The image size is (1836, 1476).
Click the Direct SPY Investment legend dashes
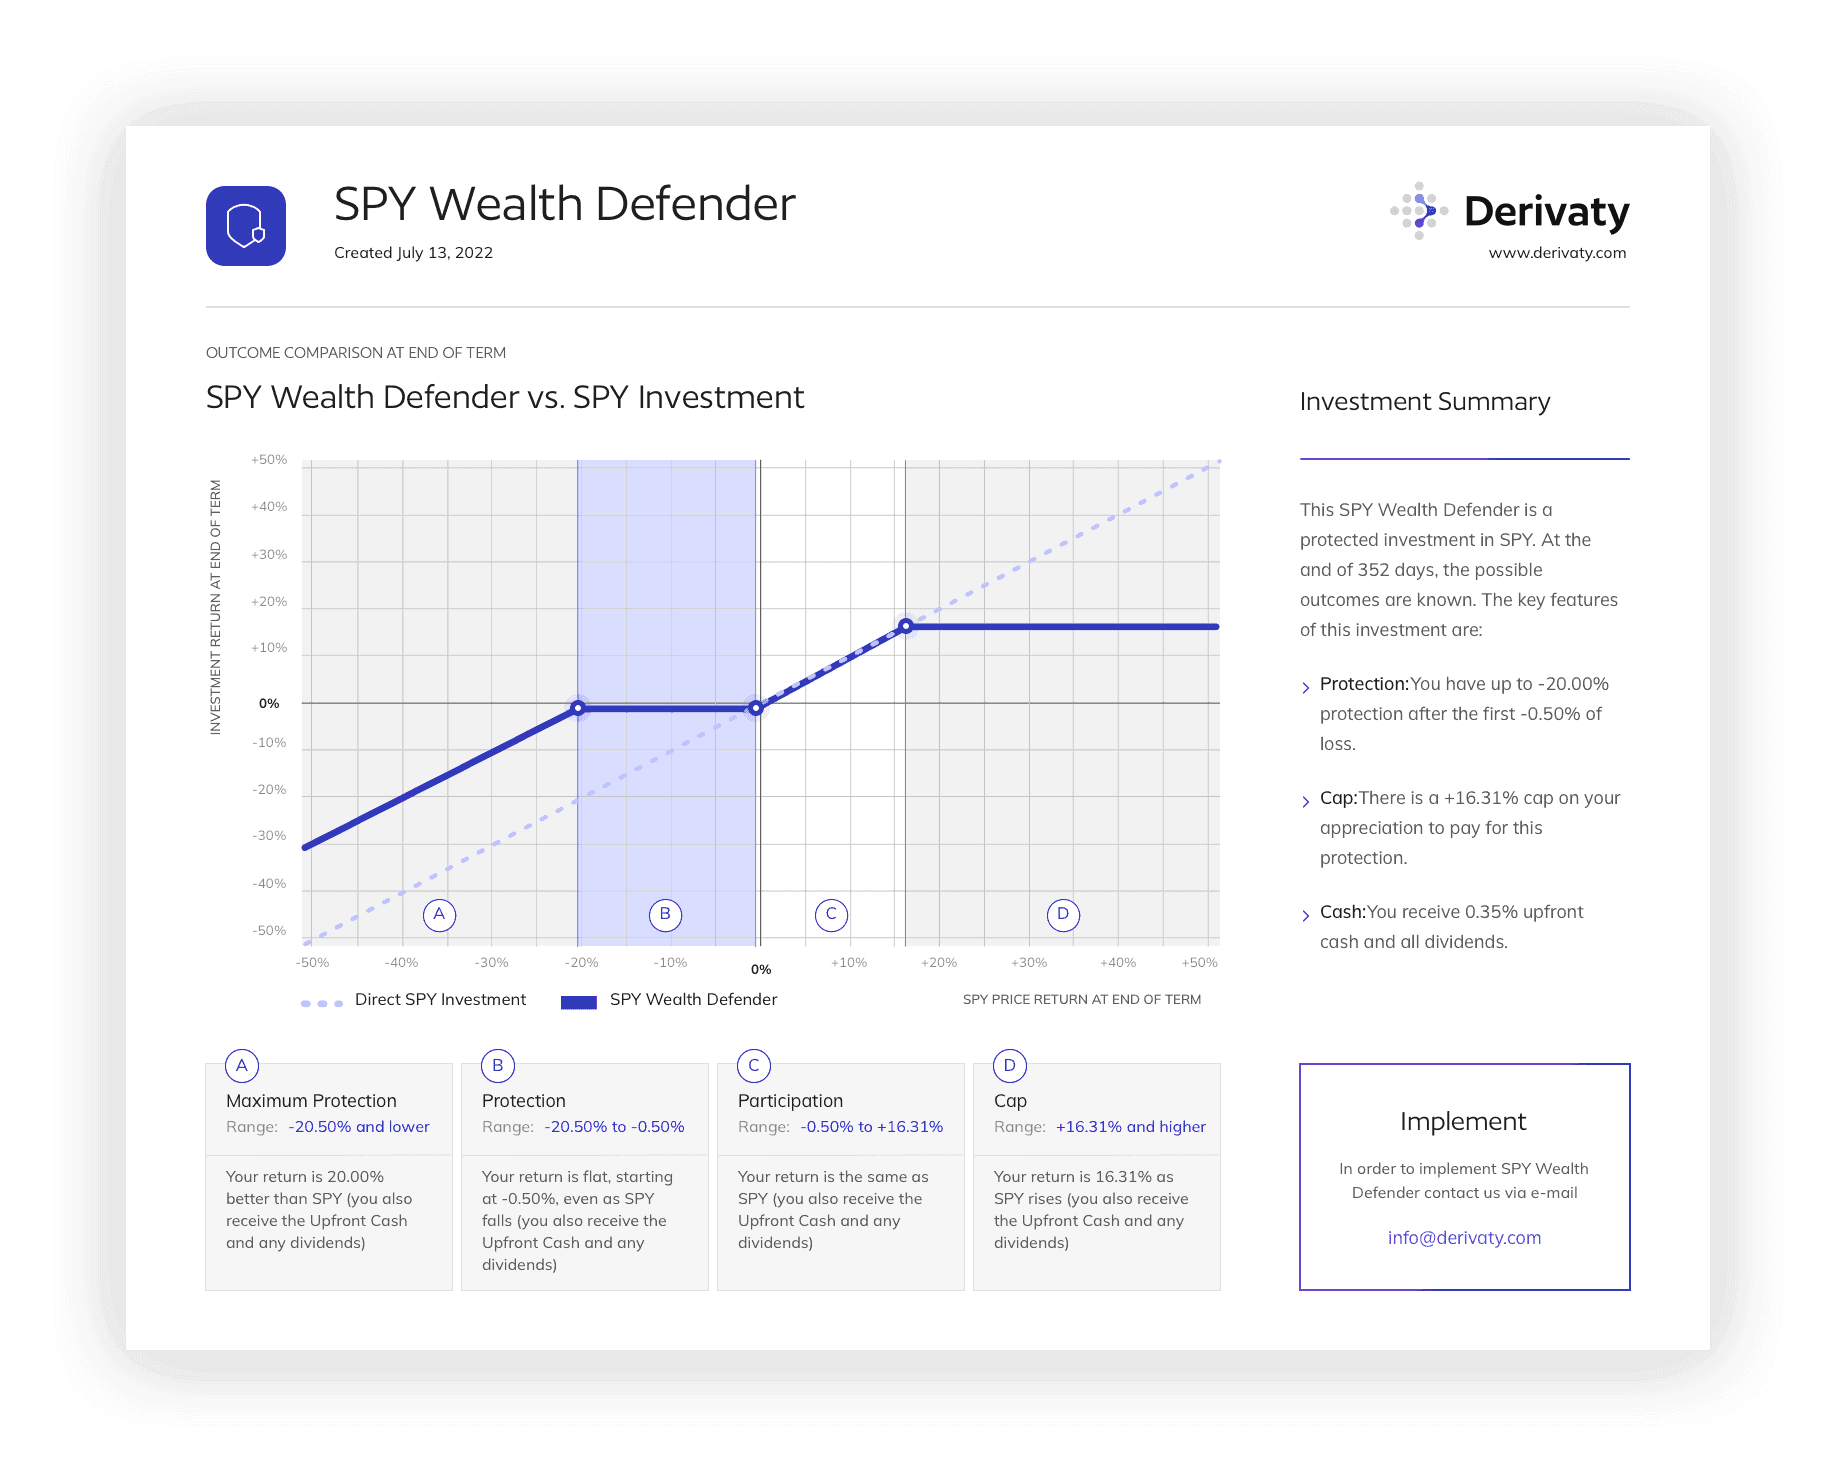pos(322,1003)
